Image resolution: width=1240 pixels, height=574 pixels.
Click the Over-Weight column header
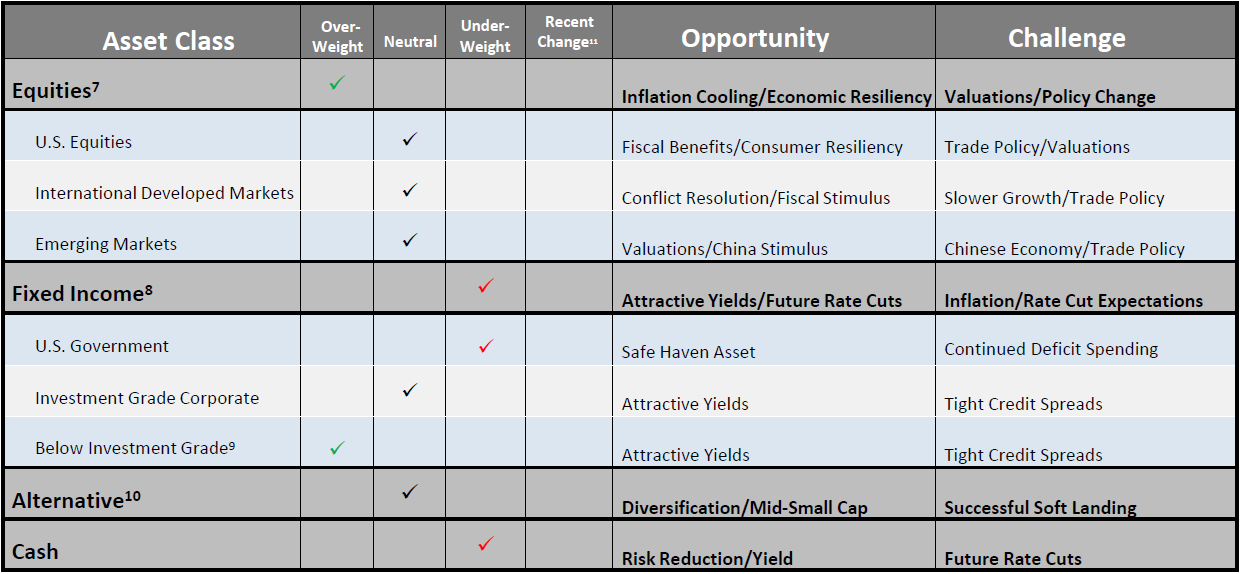[x=337, y=36]
